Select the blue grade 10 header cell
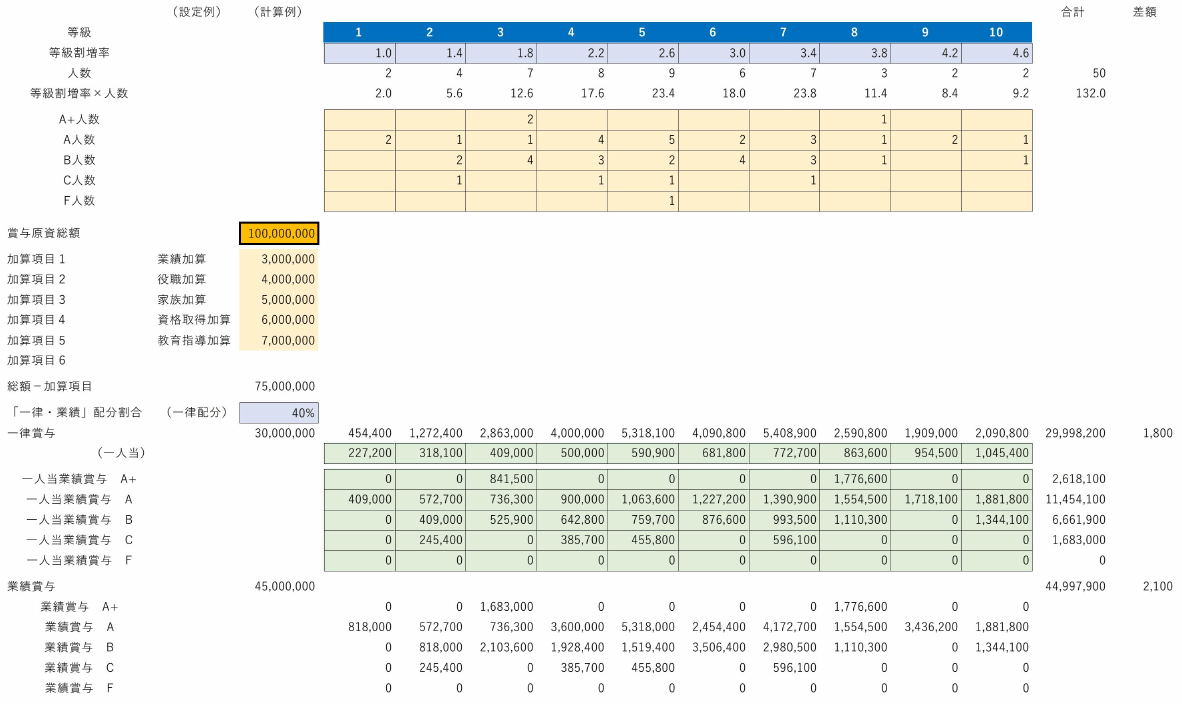 click(x=996, y=32)
